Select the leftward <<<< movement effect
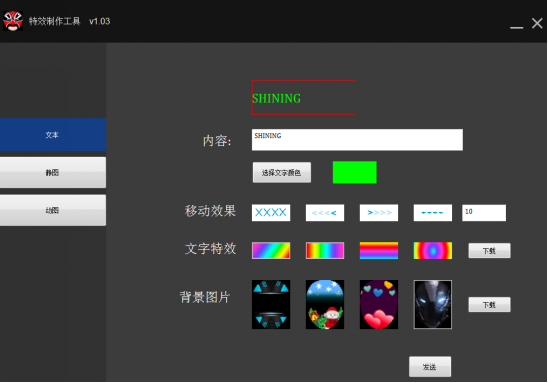This screenshot has height=383, width=548. [325, 212]
